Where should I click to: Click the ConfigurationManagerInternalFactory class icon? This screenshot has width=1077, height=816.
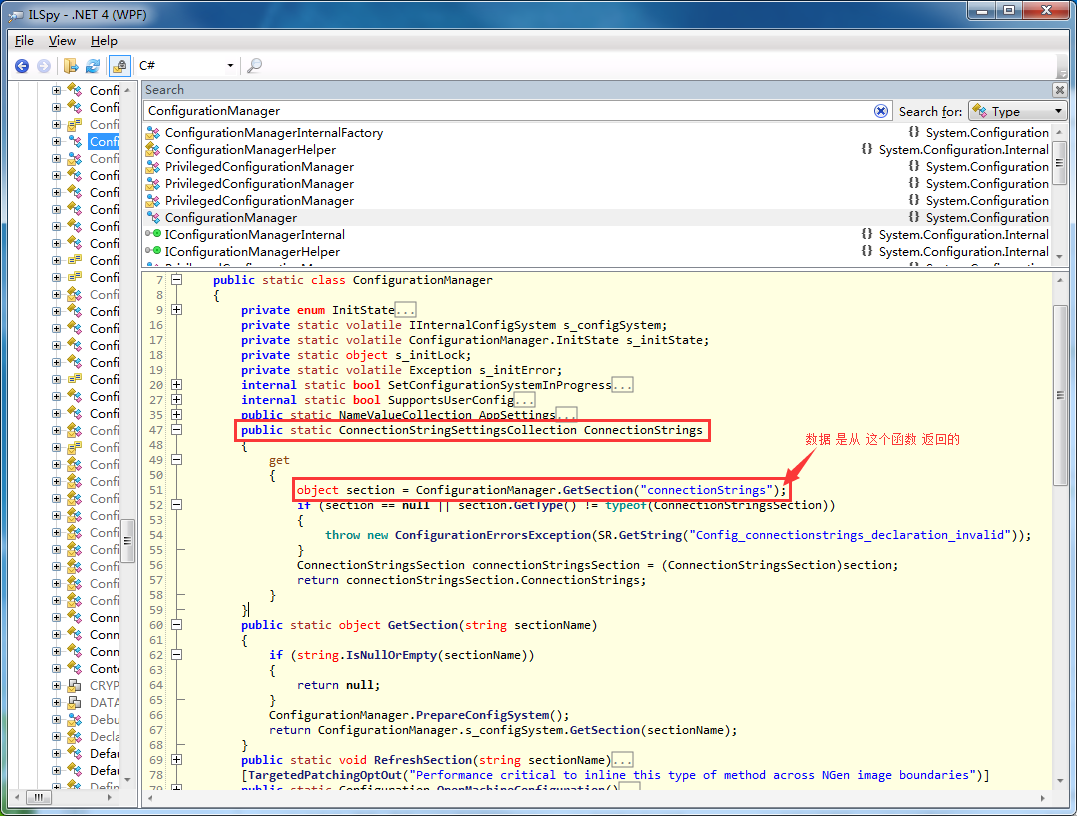click(x=152, y=133)
